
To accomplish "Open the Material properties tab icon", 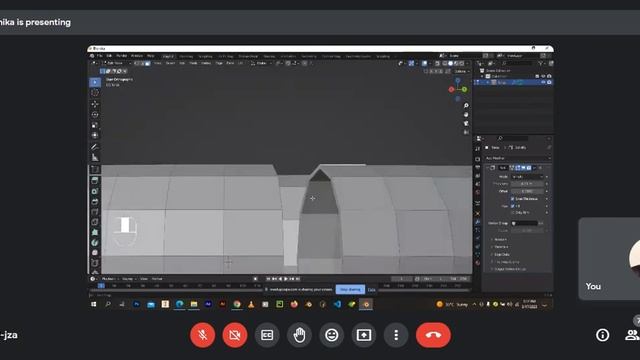I will pos(478,263).
